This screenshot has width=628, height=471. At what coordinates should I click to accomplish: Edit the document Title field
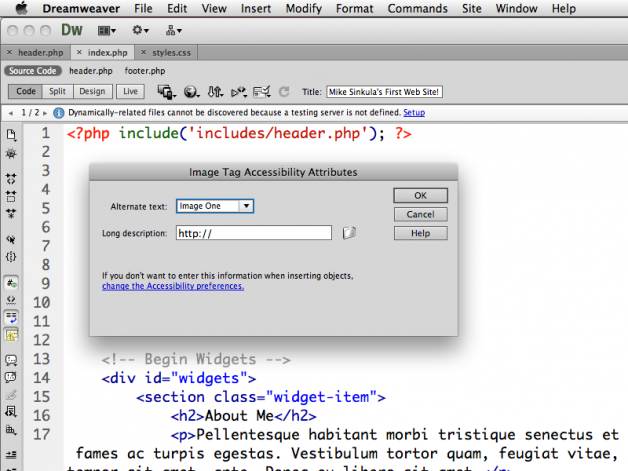click(384, 92)
